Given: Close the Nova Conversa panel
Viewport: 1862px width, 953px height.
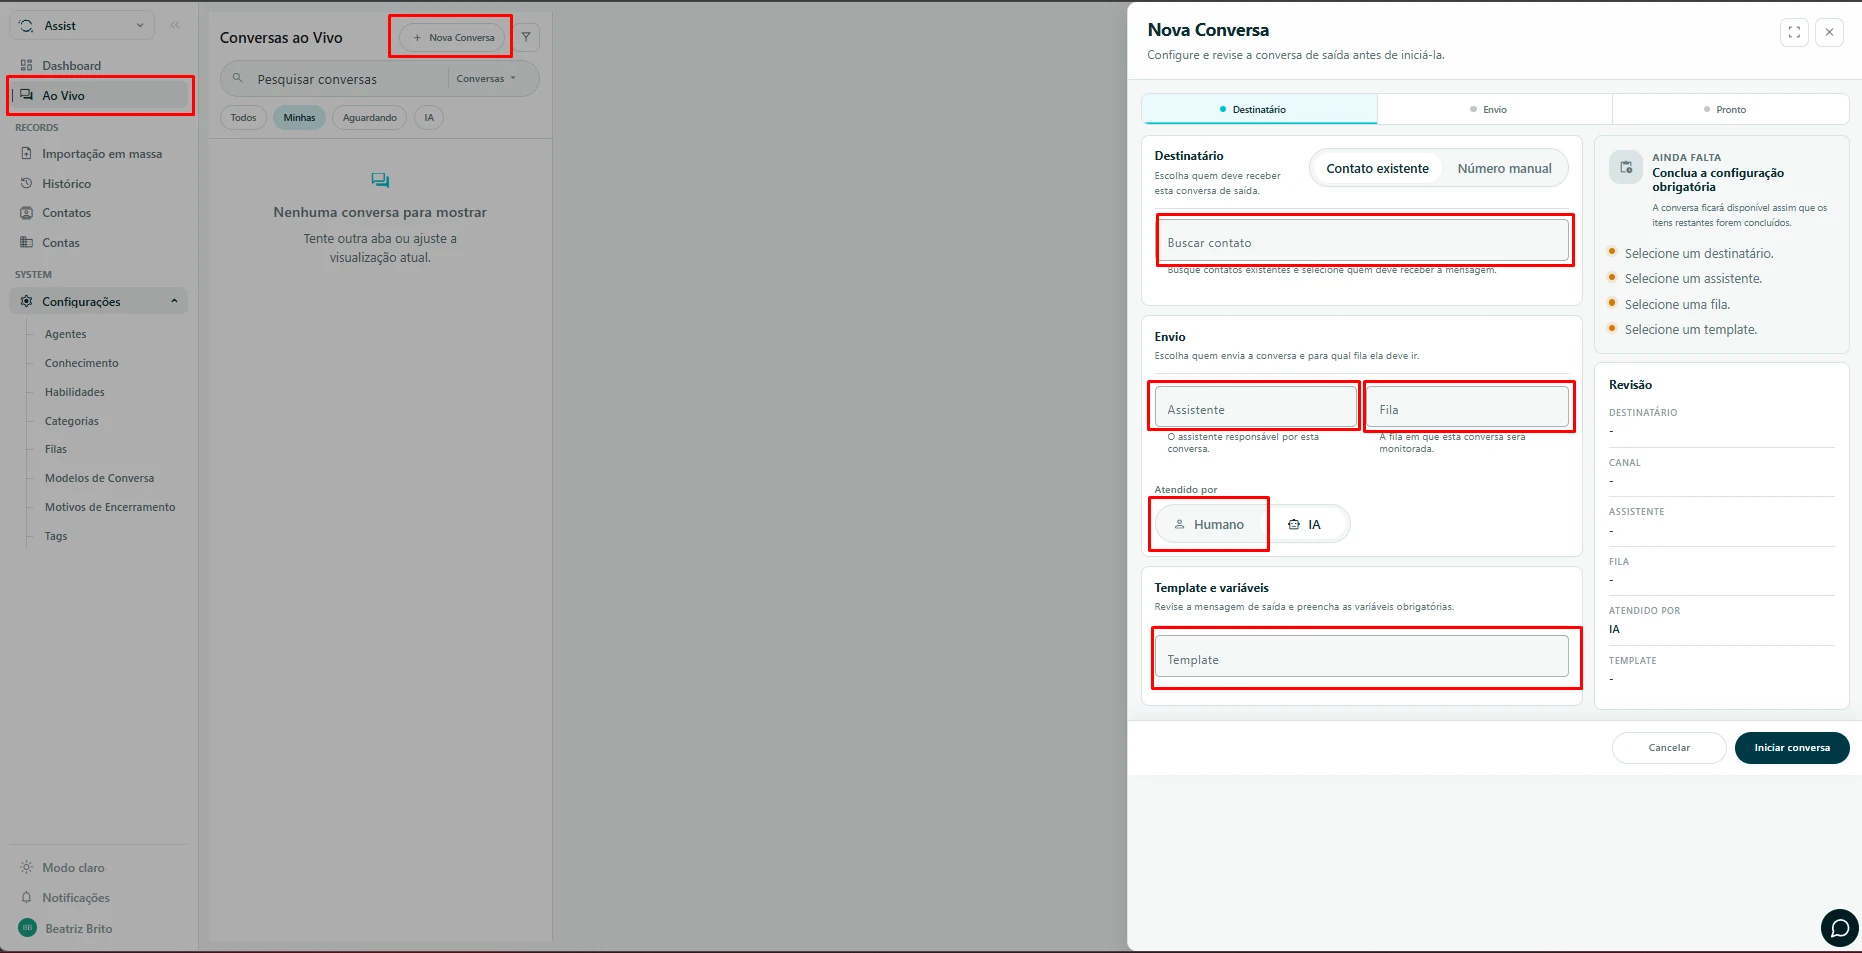Looking at the screenshot, I should [x=1829, y=32].
